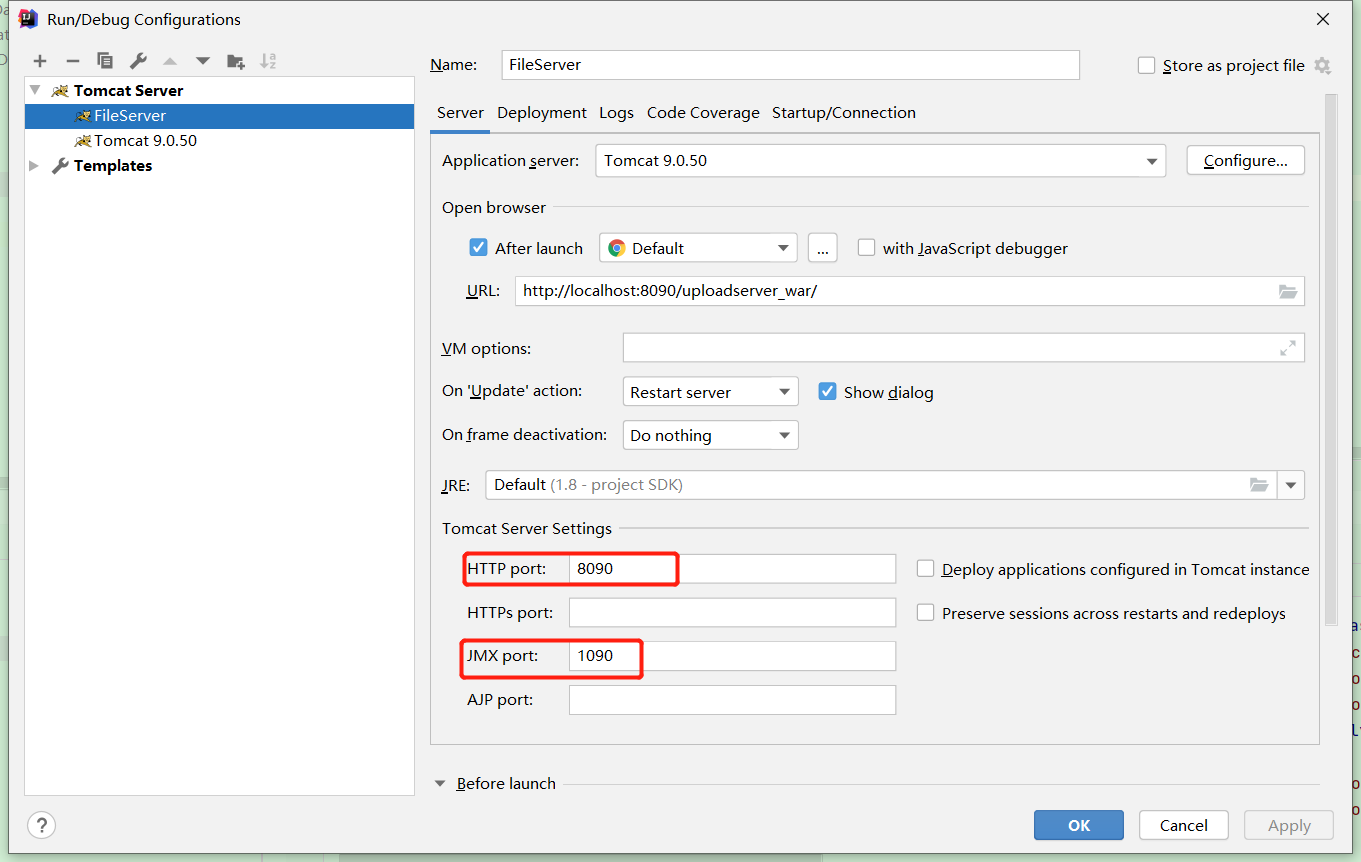Confirm with the OK button
1361x862 pixels.
1079,825
